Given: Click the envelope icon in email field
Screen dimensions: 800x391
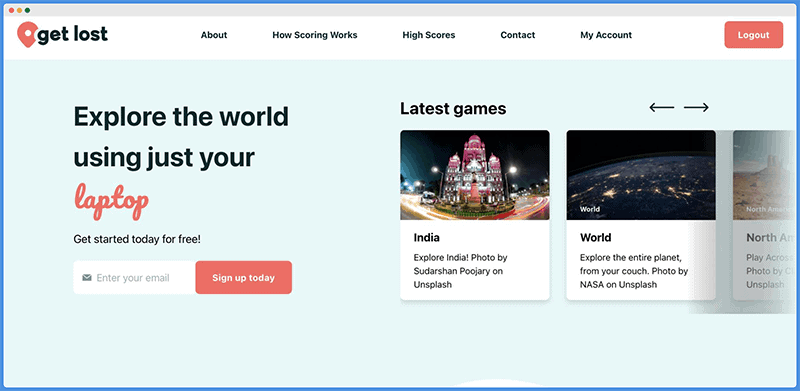Looking at the screenshot, I should [x=87, y=278].
